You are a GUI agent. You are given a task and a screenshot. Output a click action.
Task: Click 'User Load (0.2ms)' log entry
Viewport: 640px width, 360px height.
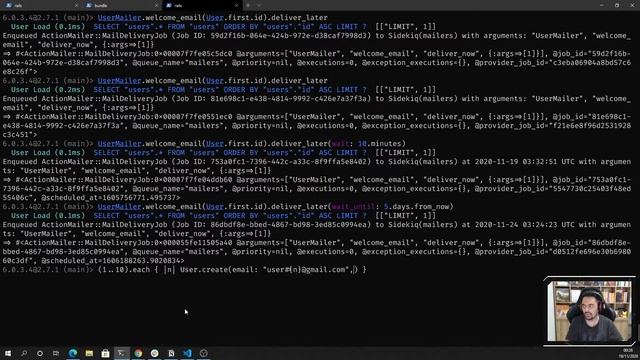(48, 90)
